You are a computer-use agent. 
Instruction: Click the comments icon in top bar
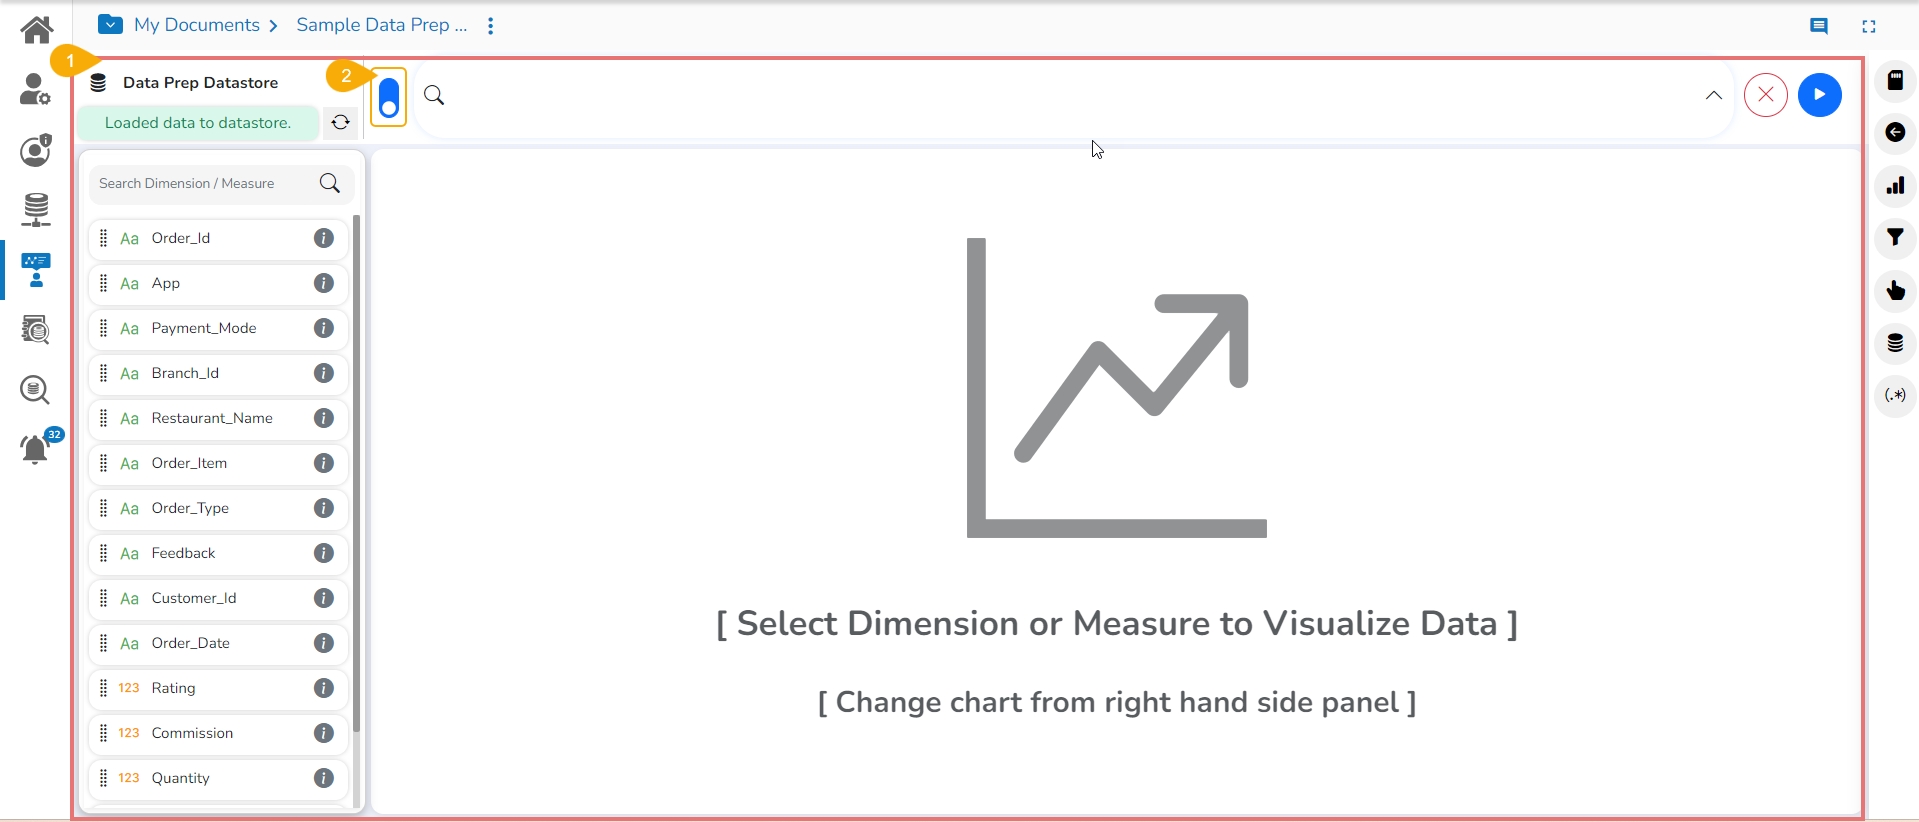click(x=1819, y=27)
